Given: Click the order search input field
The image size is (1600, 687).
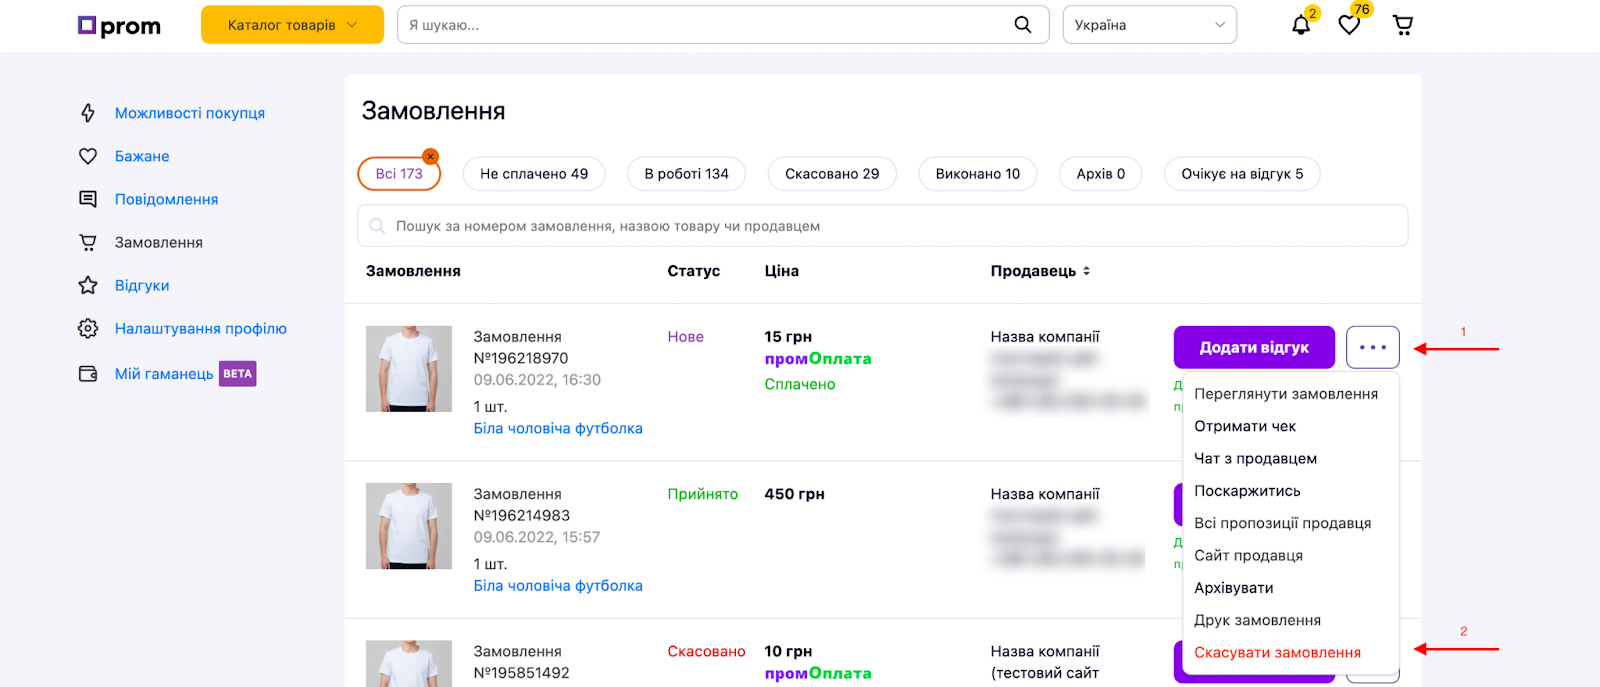Looking at the screenshot, I should click(x=882, y=226).
